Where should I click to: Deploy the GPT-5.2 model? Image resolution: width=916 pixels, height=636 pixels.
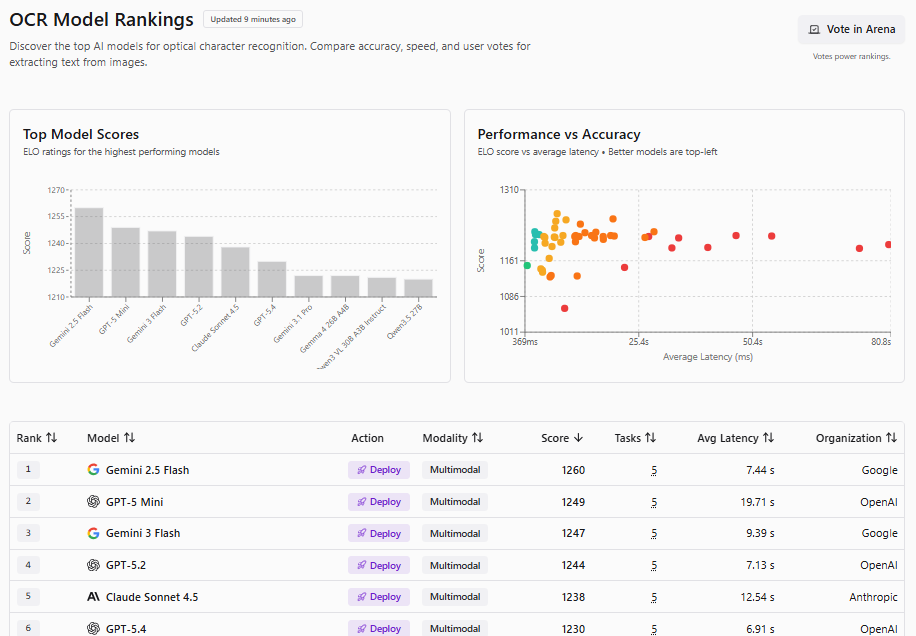(379, 565)
